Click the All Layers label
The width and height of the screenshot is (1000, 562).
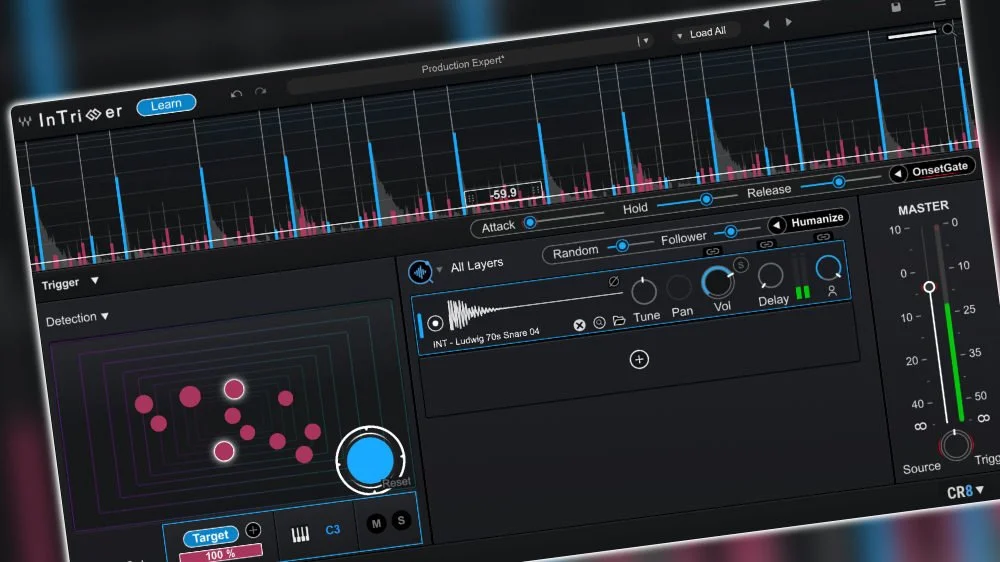[x=476, y=265]
